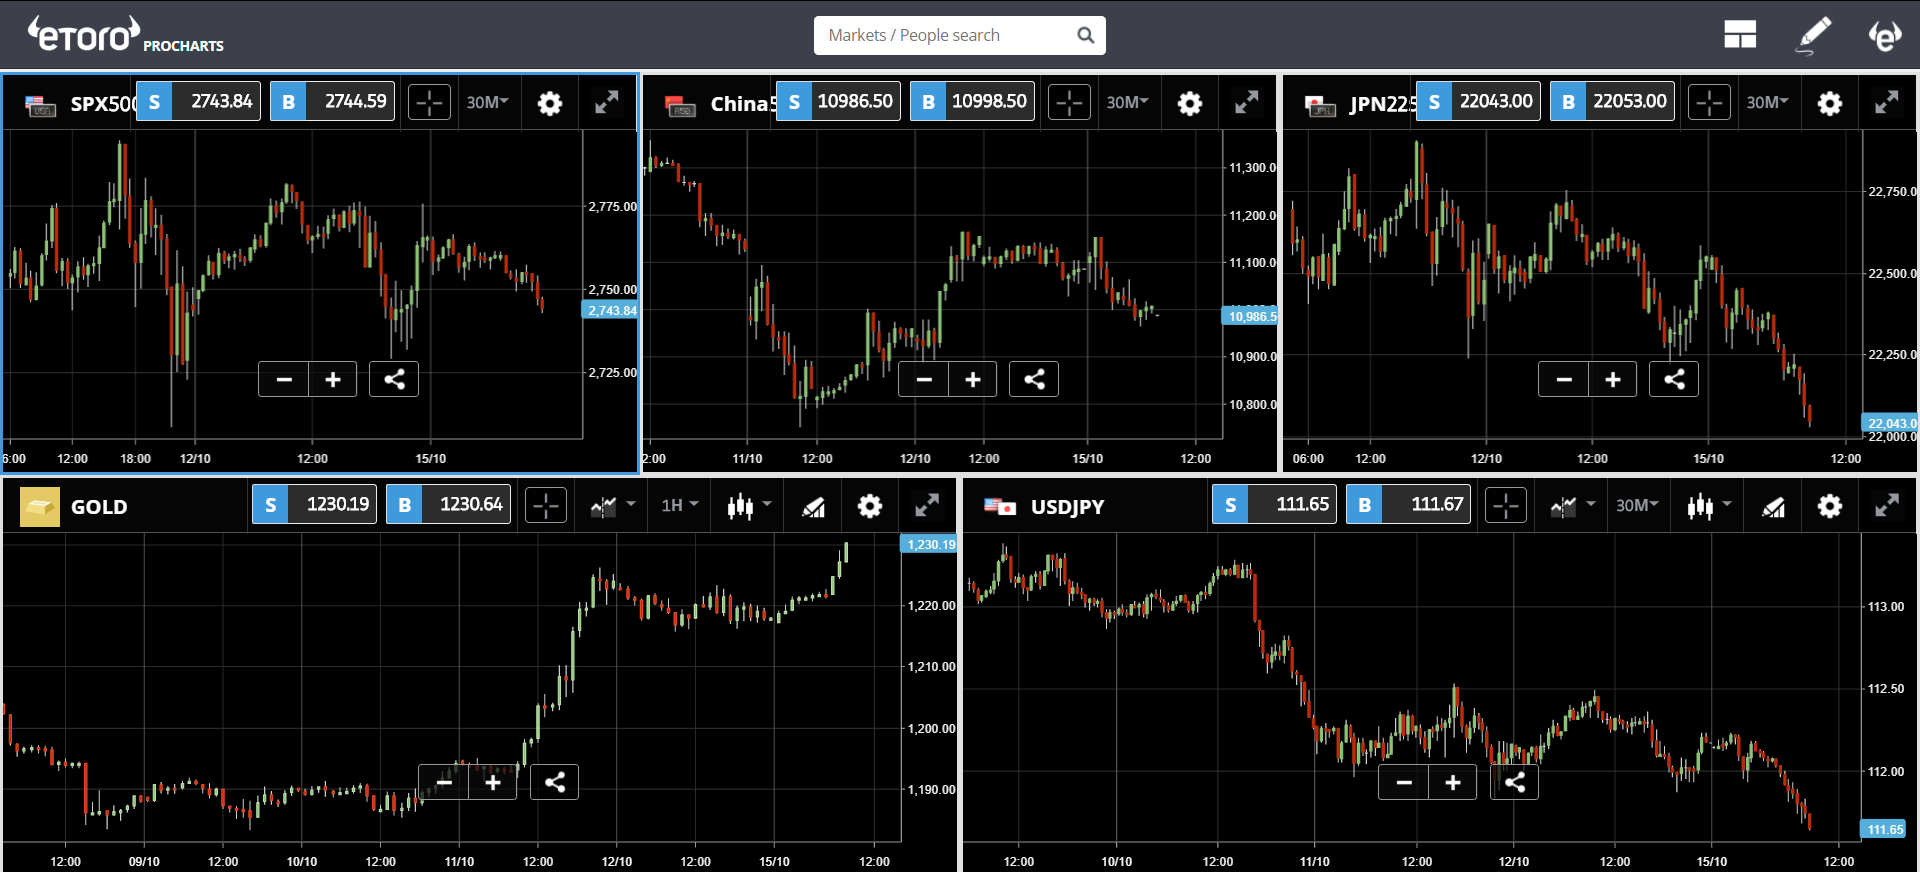Click SPX500 current price label 2,743.84
Image resolution: width=1920 pixels, height=872 pixels.
[610, 310]
